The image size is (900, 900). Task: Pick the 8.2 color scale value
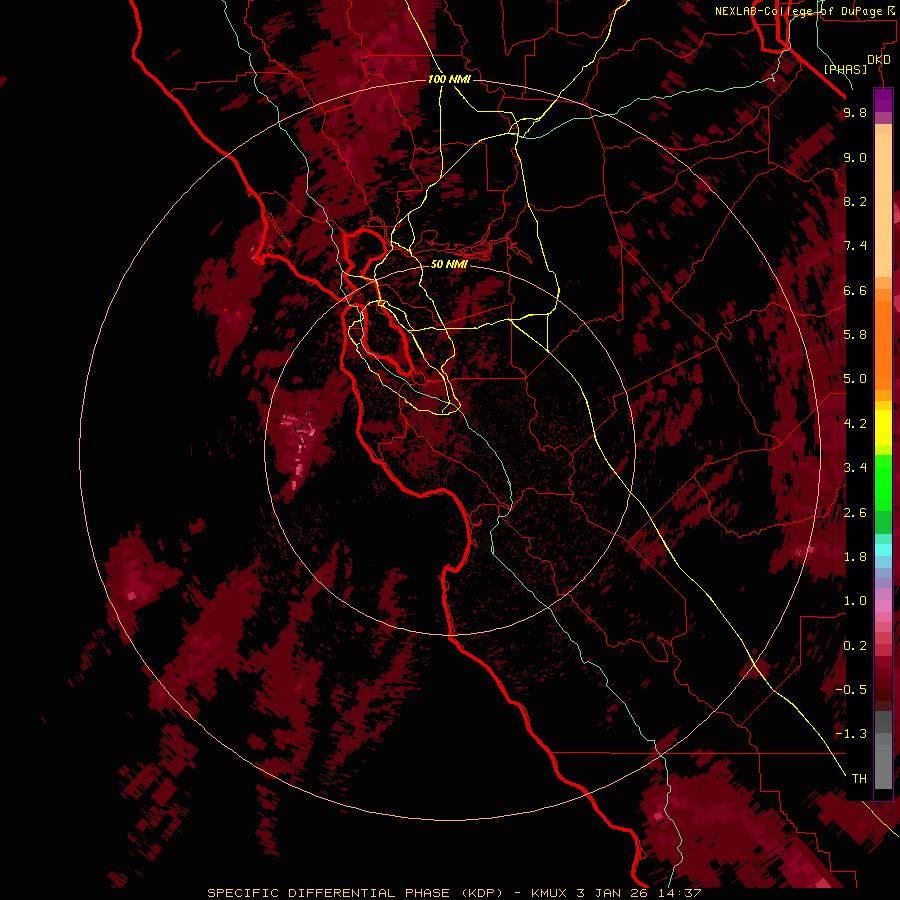855,201
